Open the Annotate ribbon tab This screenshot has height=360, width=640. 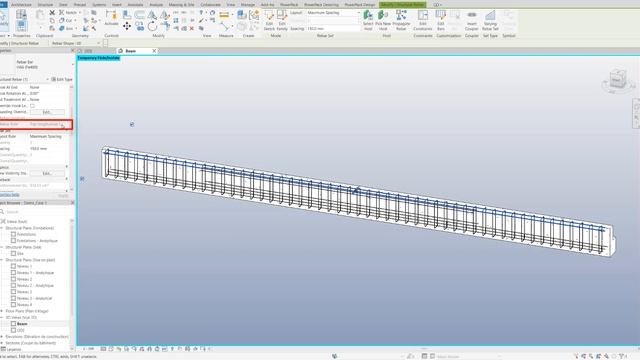(x=136, y=4)
